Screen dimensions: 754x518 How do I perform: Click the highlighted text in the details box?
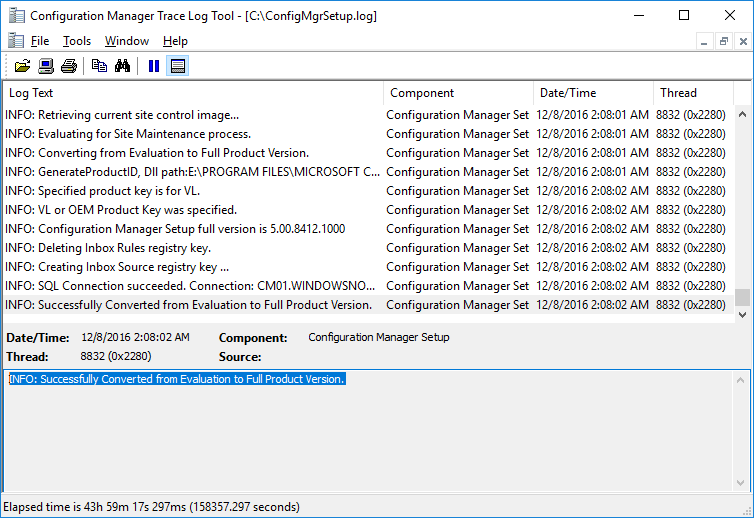(x=177, y=379)
